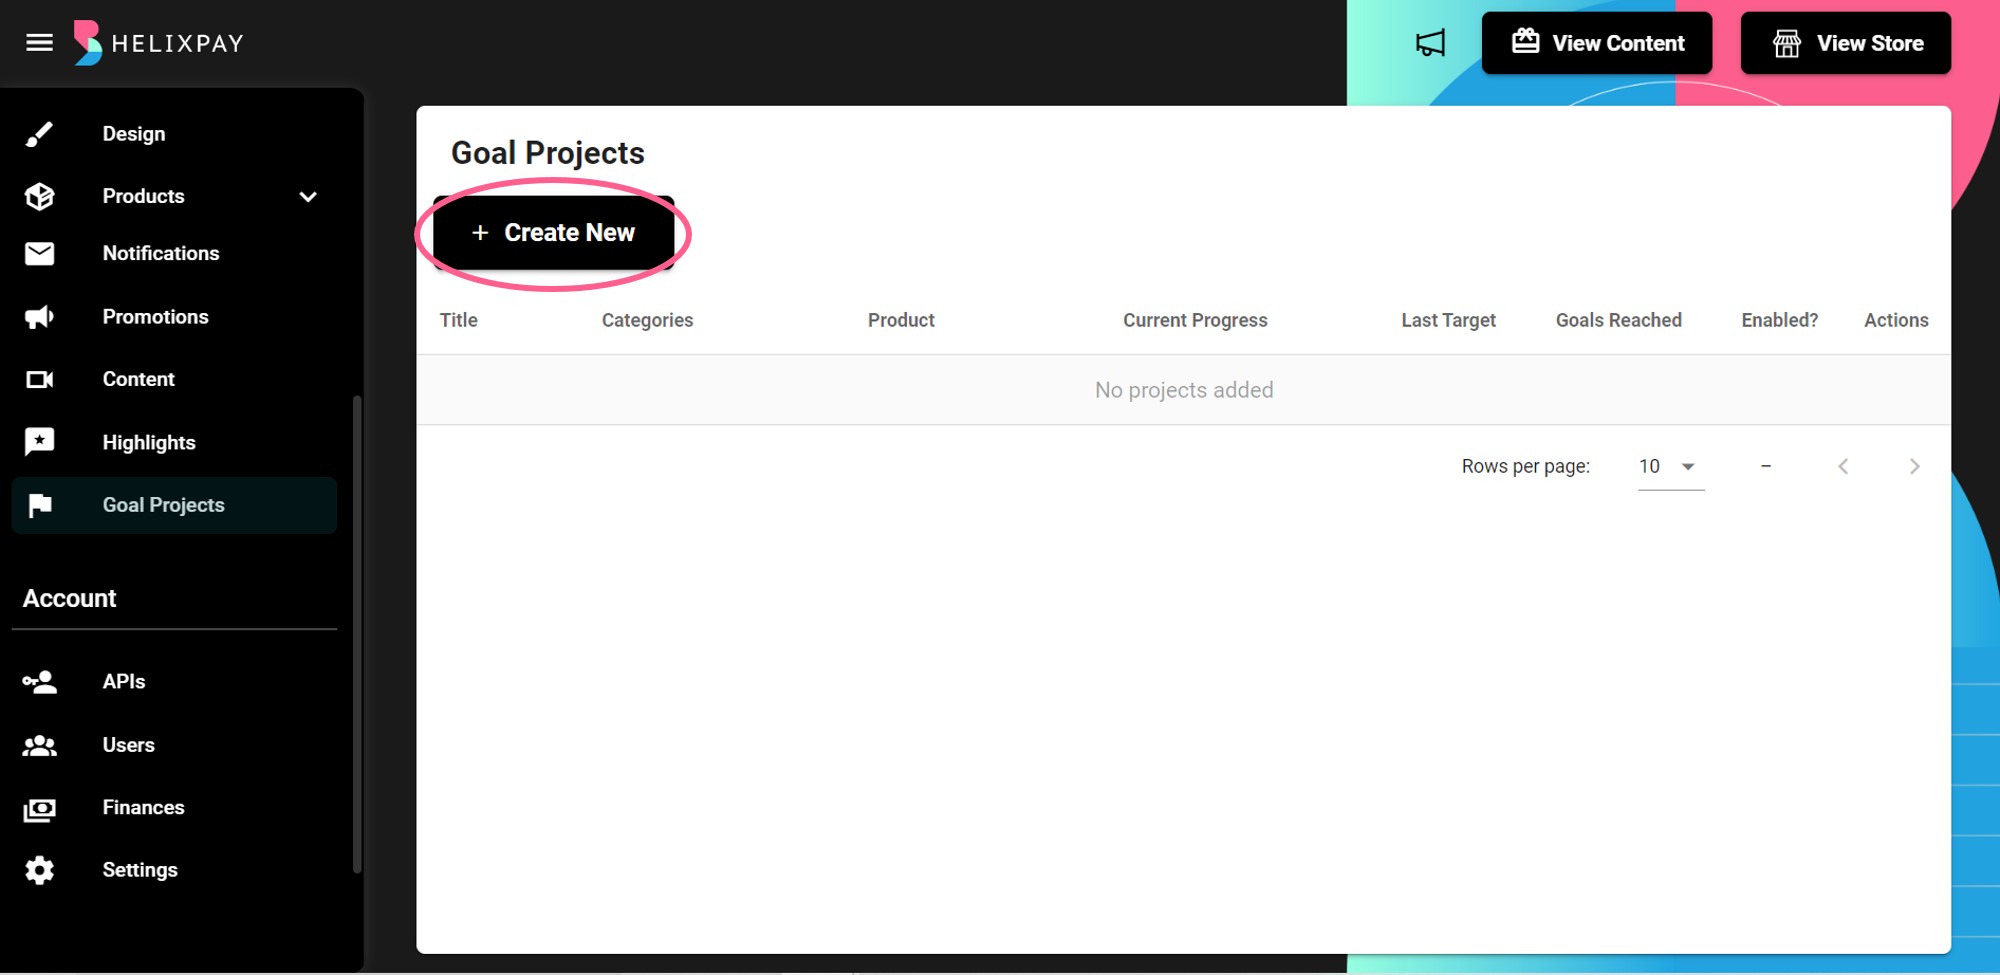Viewport: 2000px width, 975px height.
Task: Click the Notifications envelope icon
Action: (39, 253)
